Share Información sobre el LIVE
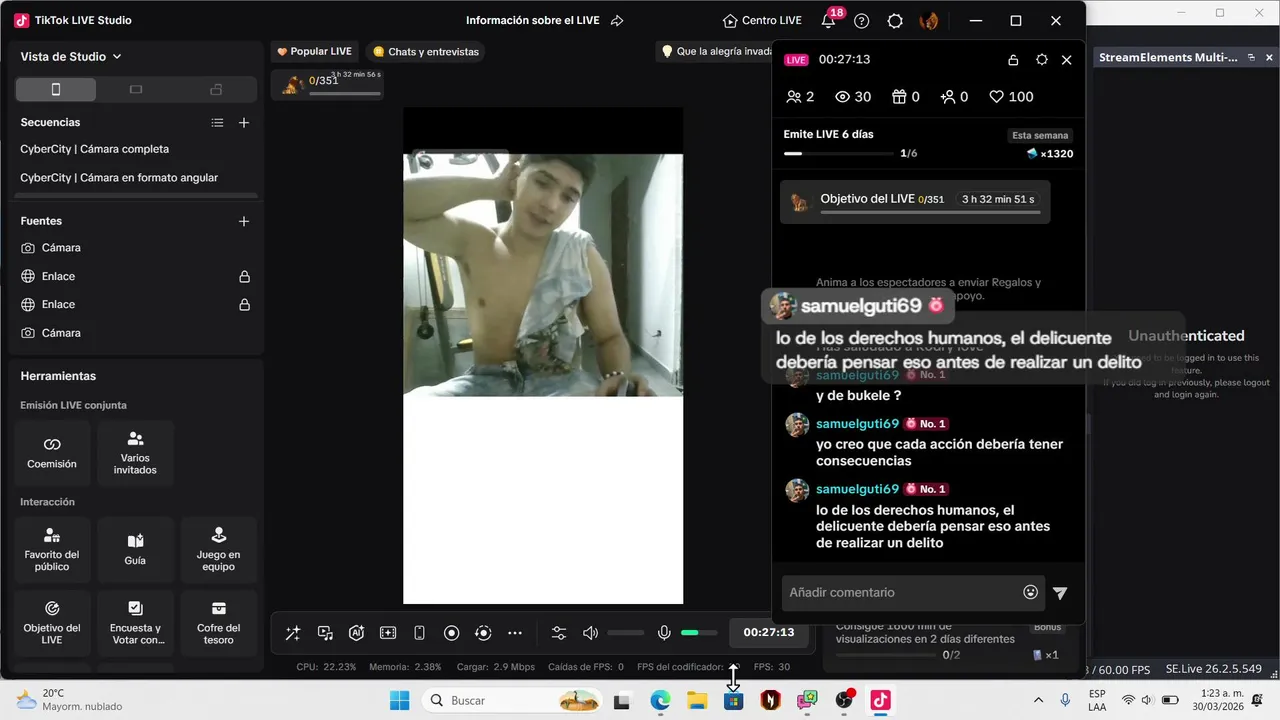The width and height of the screenshot is (1280, 720). [617, 21]
